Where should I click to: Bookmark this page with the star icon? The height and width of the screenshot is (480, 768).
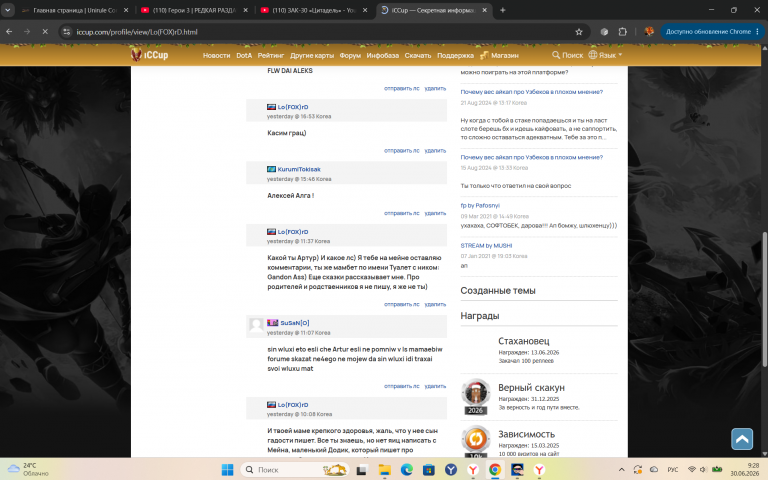(x=578, y=32)
